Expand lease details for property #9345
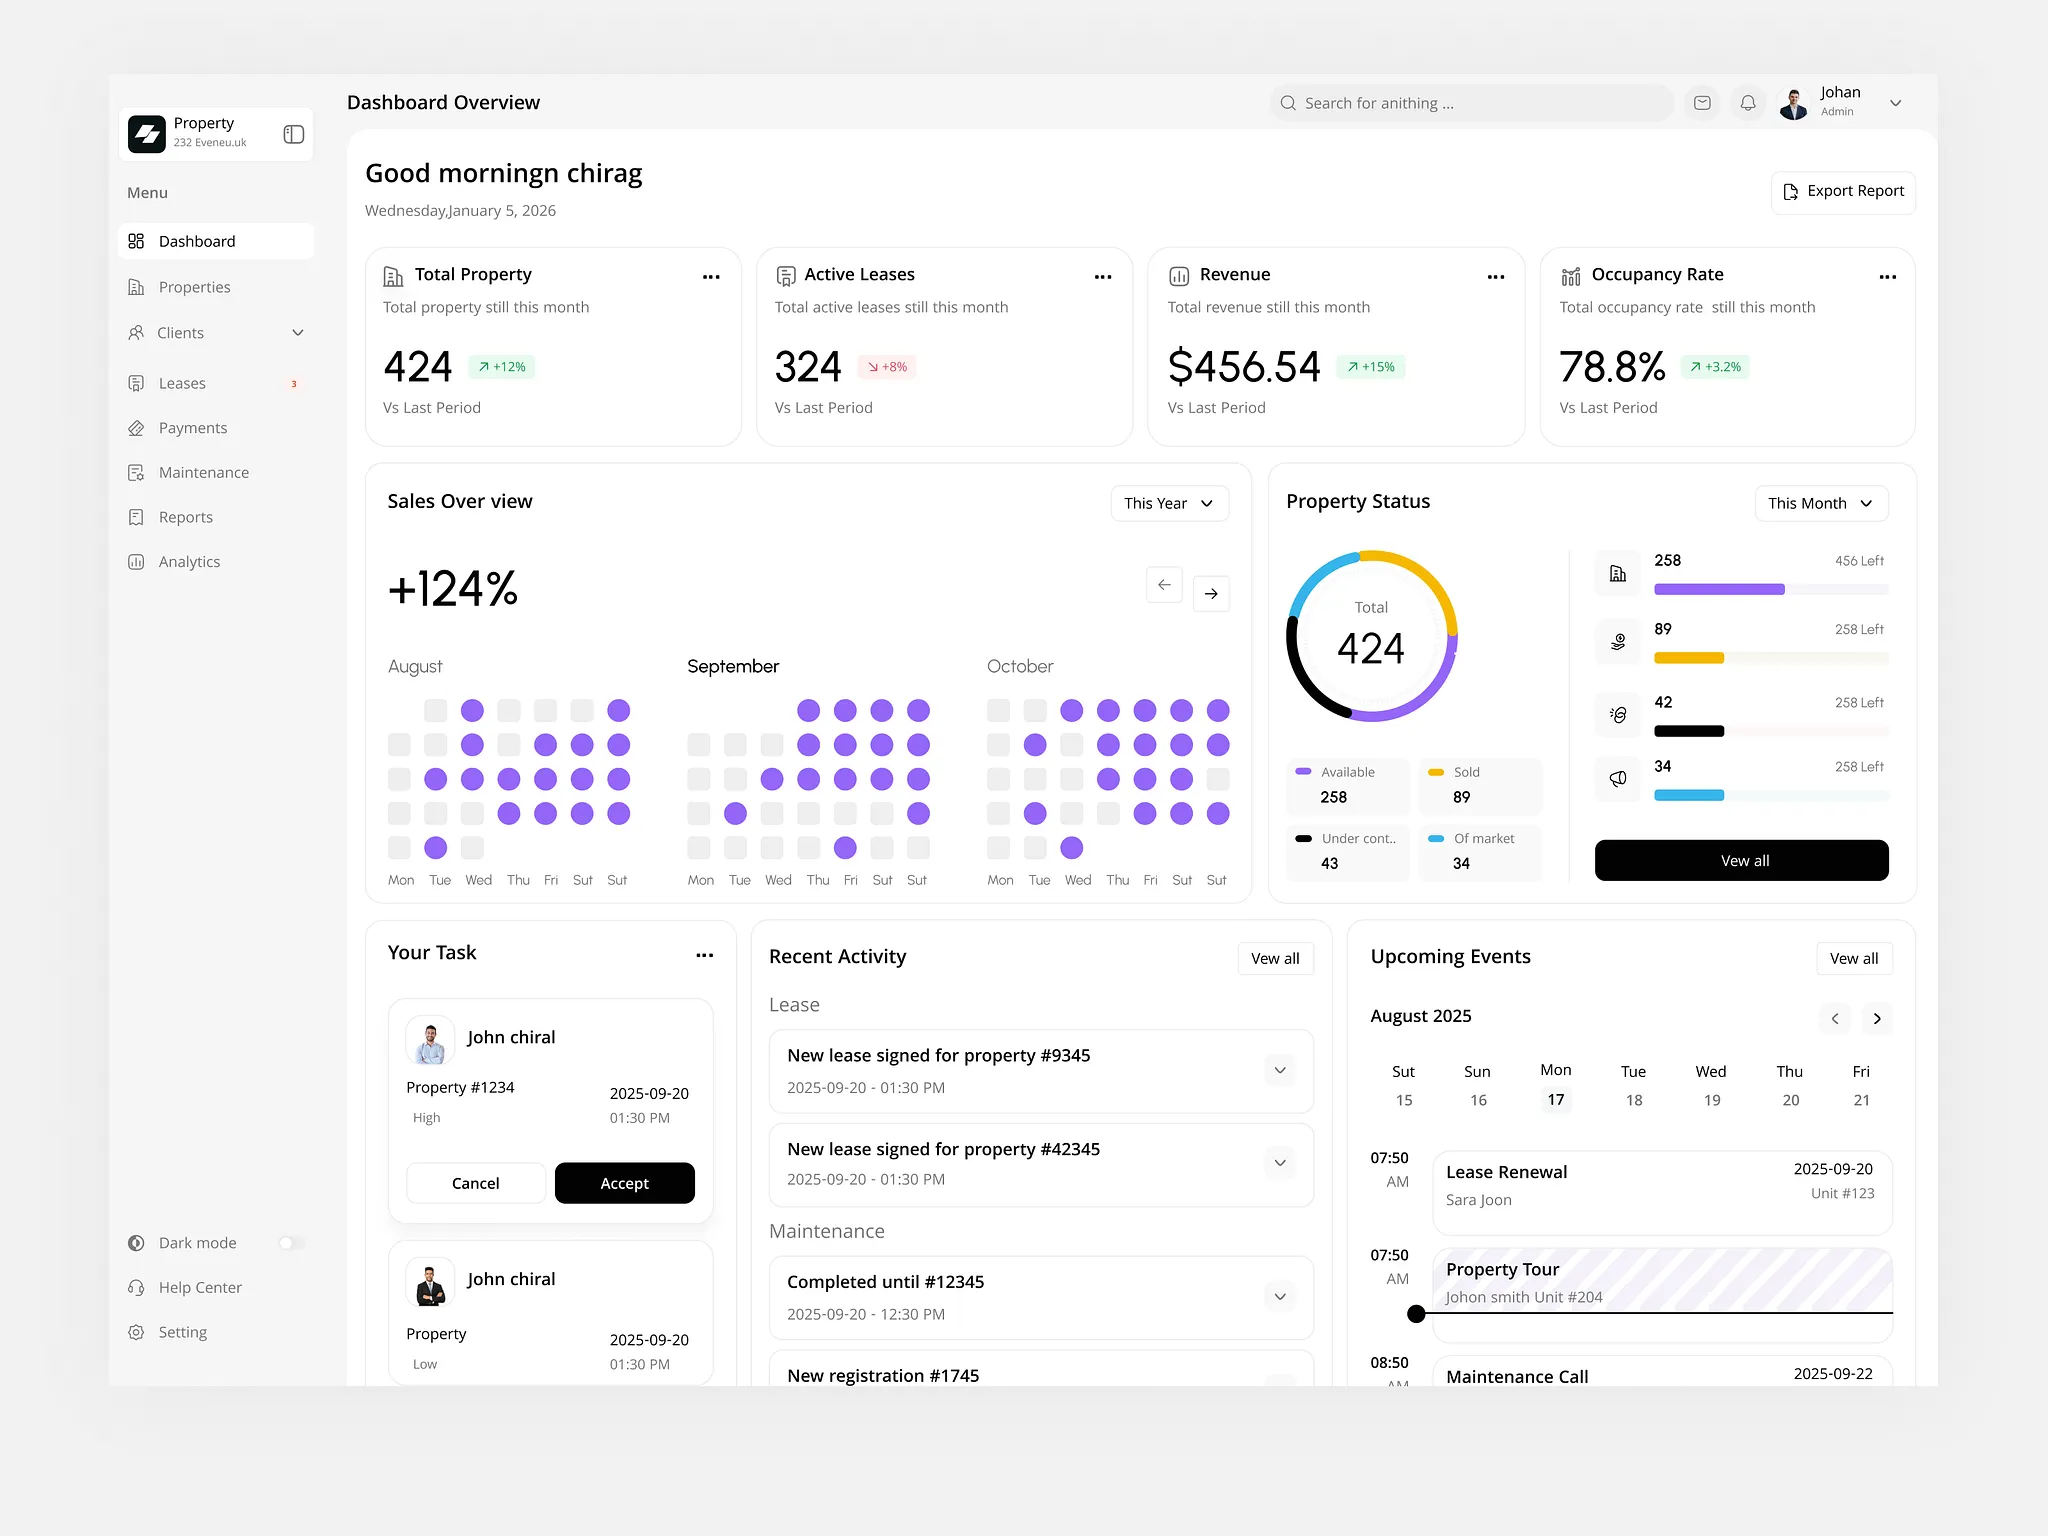 pyautogui.click(x=1279, y=1069)
